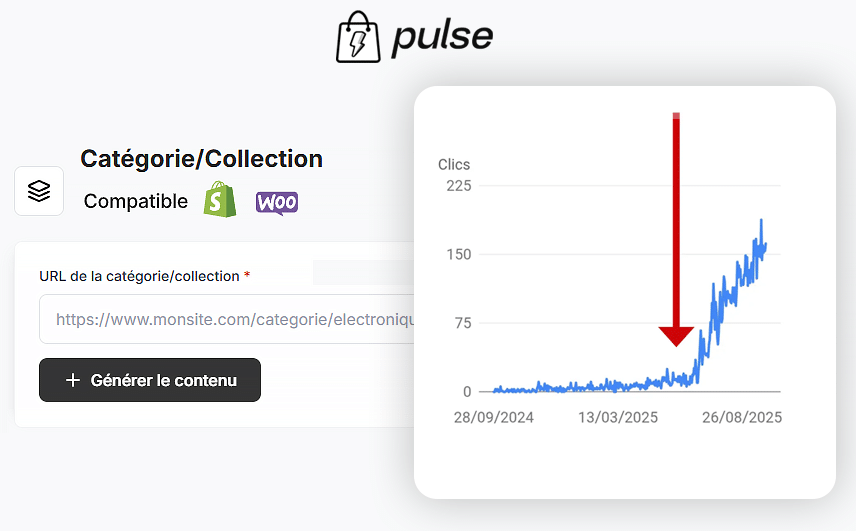Click the peak of the blue clicks line
The width and height of the screenshot is (856, 531).
[761, 220]
